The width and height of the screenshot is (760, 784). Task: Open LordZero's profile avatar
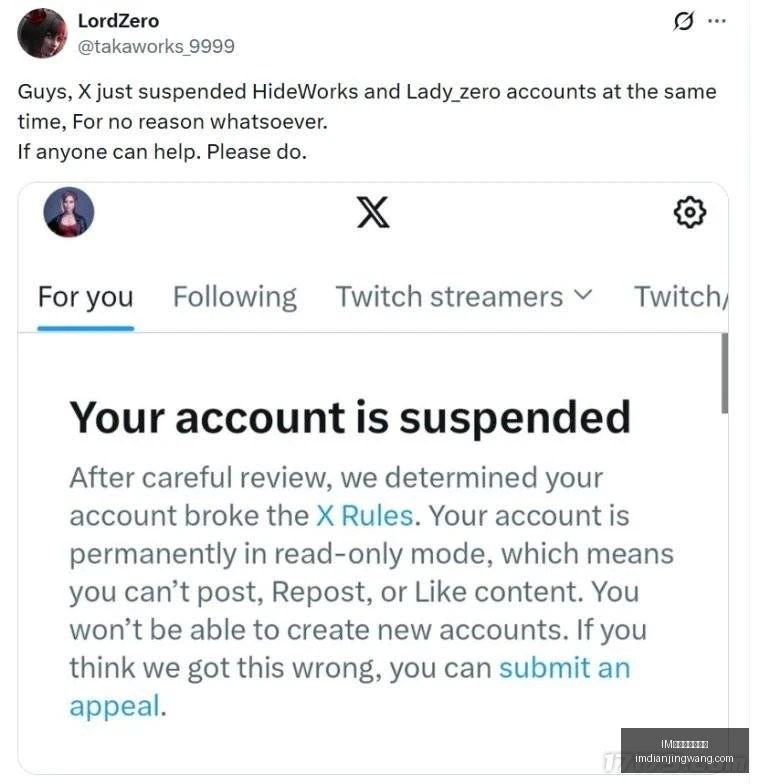(42, 33)
